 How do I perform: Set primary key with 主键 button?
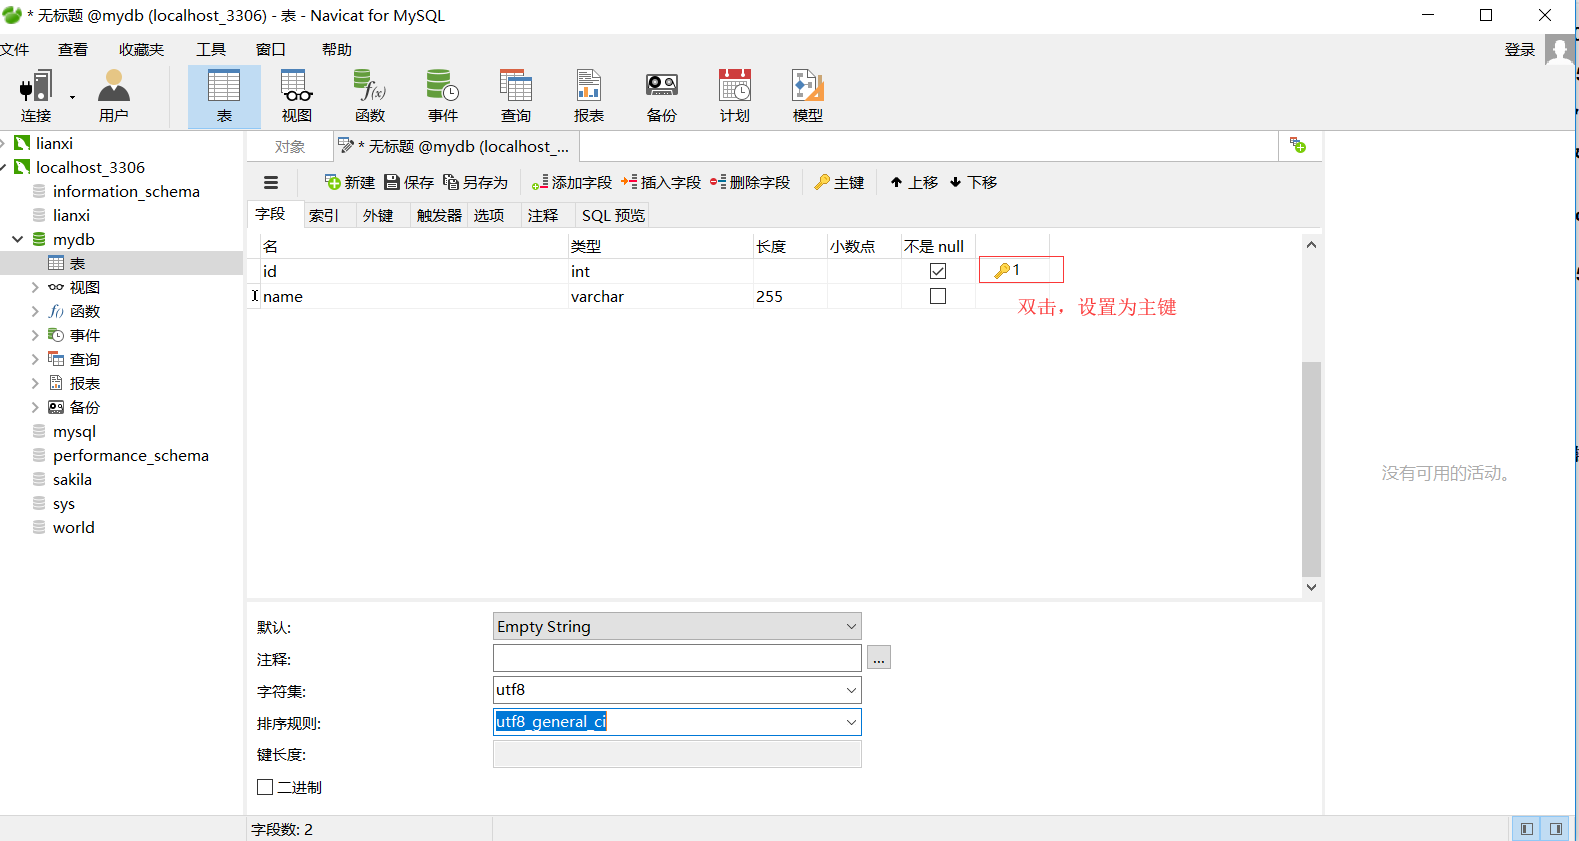(x=839, y=182)
